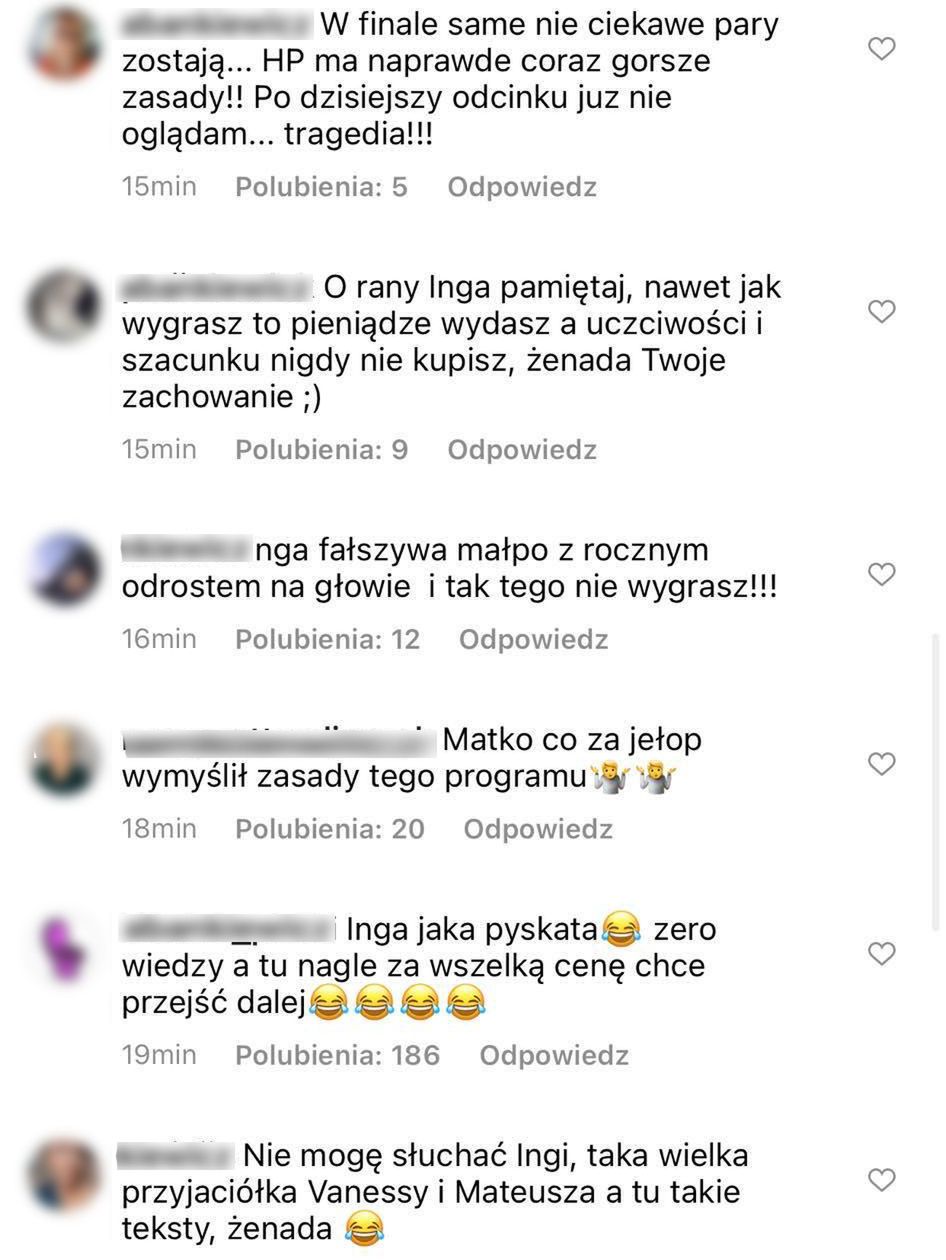Image resolution: width=946 pixels, height=1260 pixels.
Task: Like the comment about finale pairs
Action: pos(880,48)
